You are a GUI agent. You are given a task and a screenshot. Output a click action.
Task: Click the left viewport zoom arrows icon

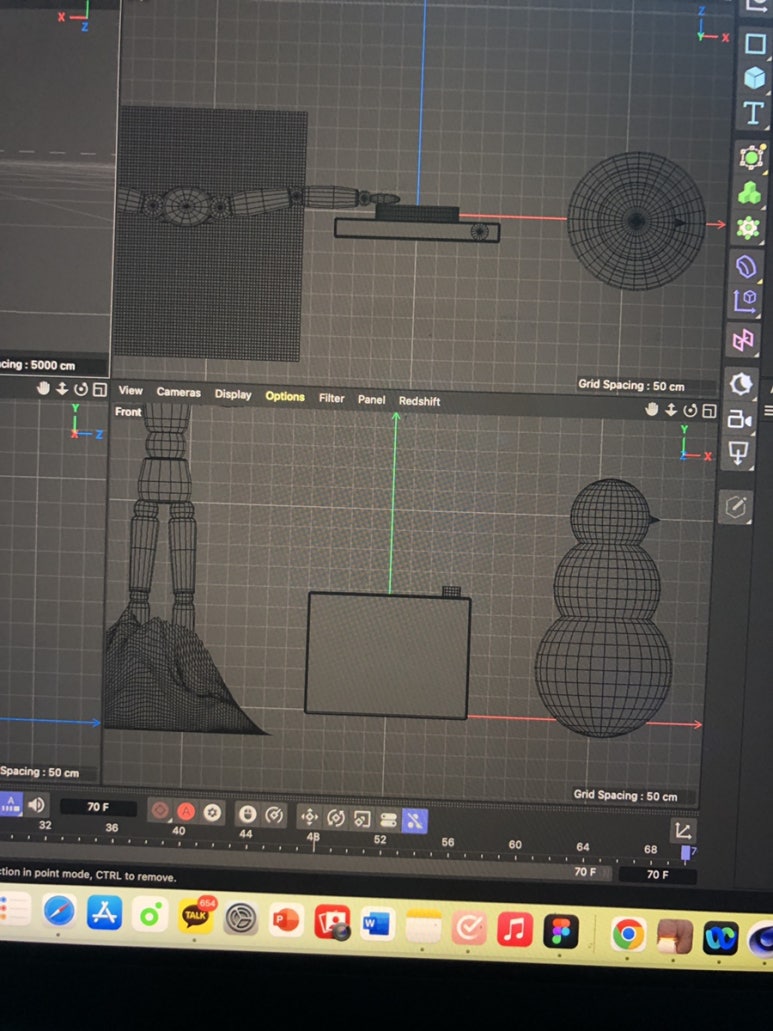pos(62,389)
